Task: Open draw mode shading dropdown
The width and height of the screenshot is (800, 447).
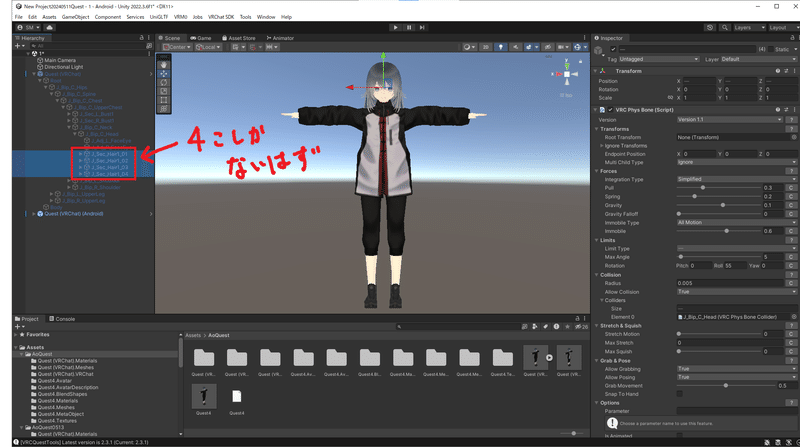Action: click(469, 47)
